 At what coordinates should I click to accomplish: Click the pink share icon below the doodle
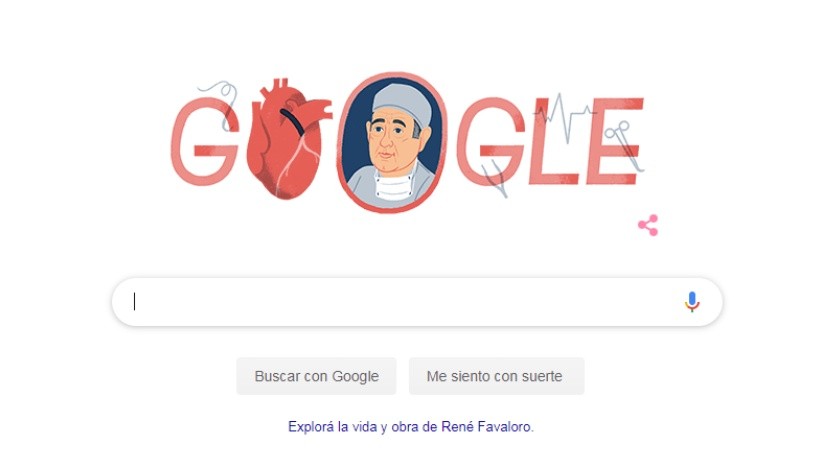(x=648, y=226)
